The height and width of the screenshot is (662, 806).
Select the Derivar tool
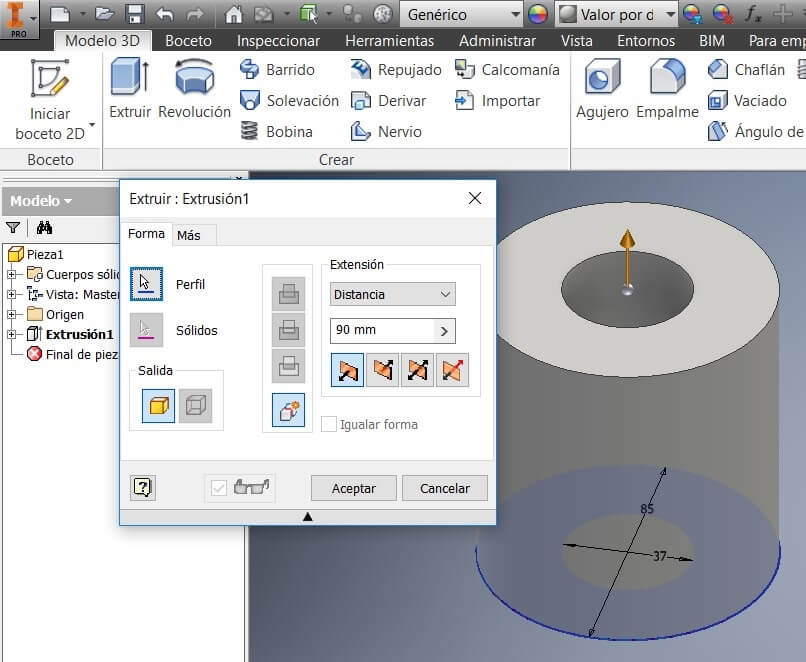[389, 100]
